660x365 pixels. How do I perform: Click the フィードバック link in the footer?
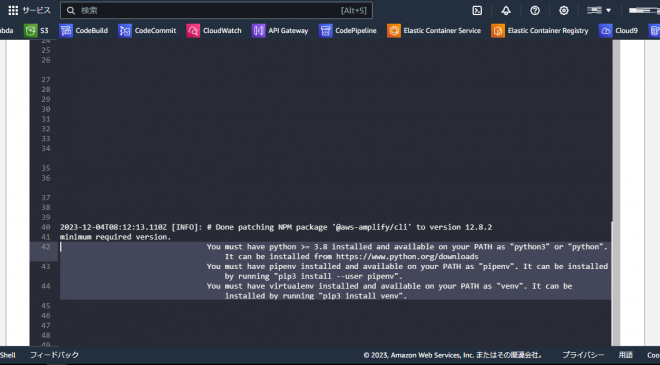tap(54, 355)
